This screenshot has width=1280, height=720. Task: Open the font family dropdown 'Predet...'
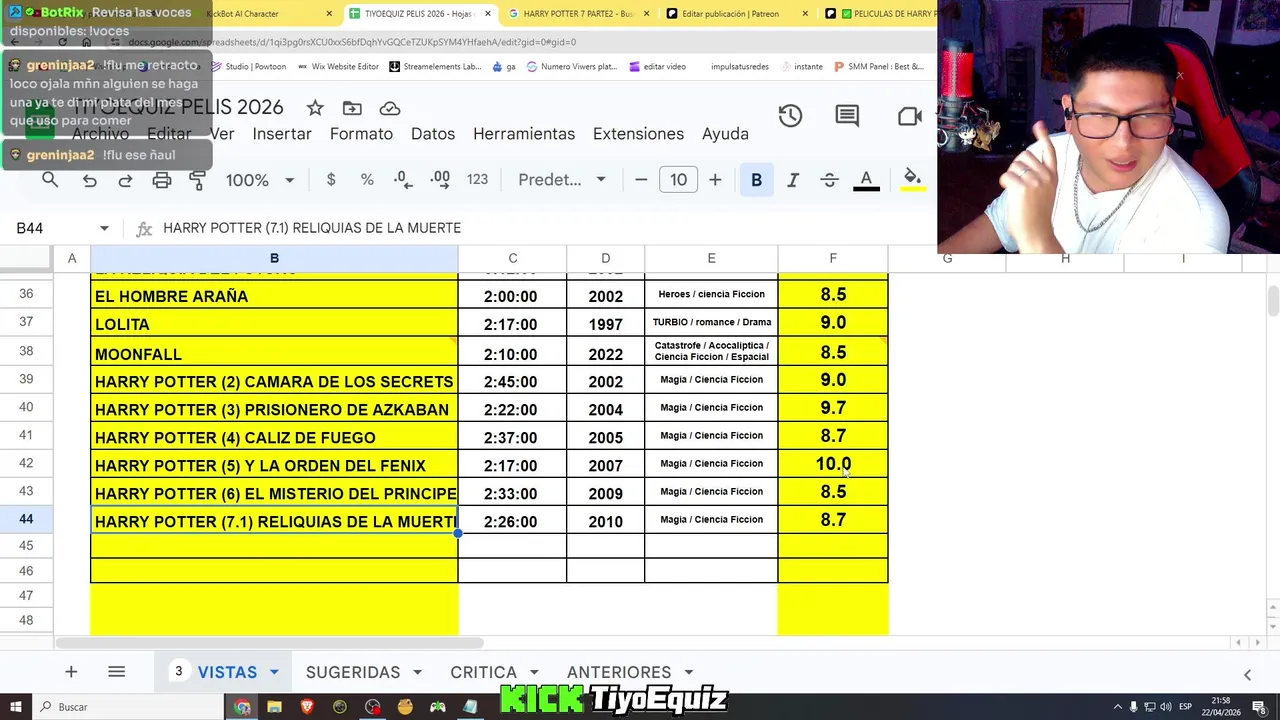[562, 180]
